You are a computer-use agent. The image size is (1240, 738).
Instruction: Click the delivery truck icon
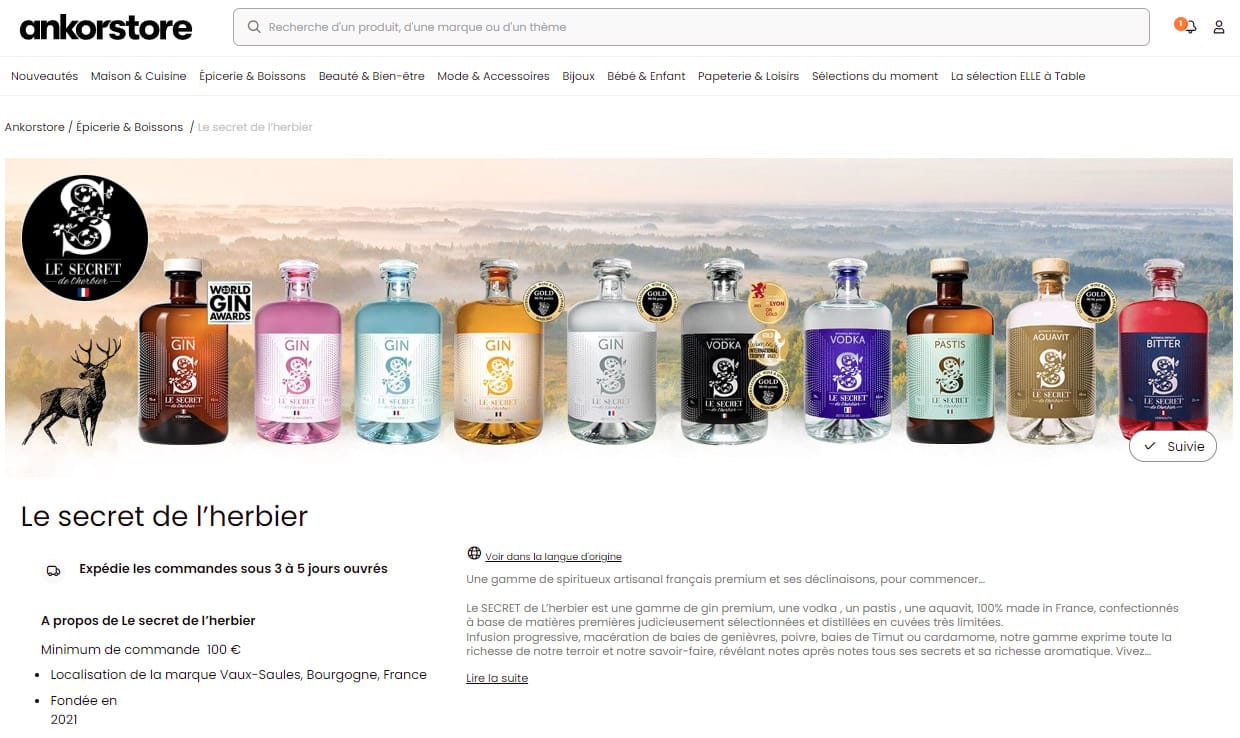point(53,570)
